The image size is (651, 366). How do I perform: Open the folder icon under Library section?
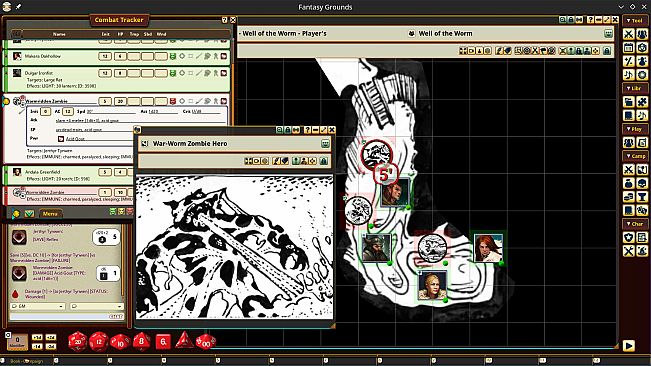[629, 102]
